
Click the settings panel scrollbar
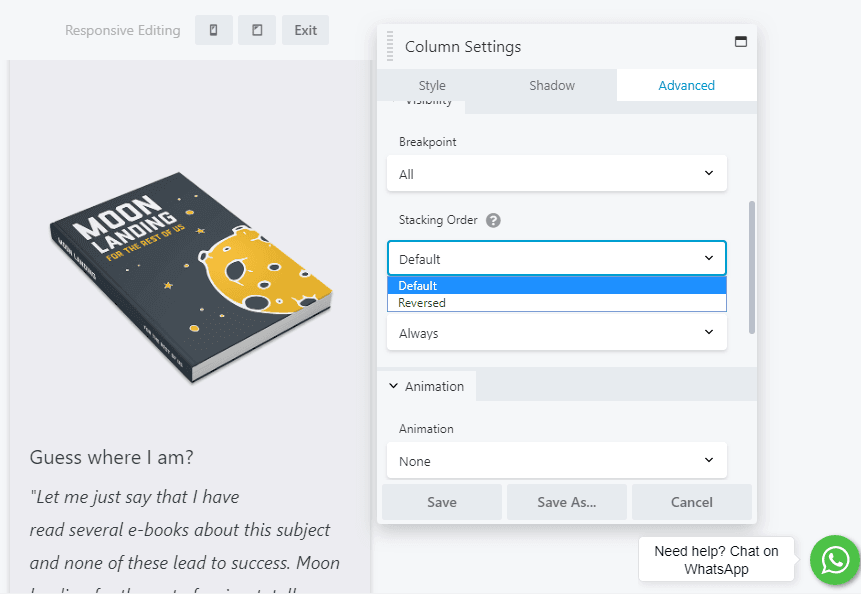tap(752, 267)
